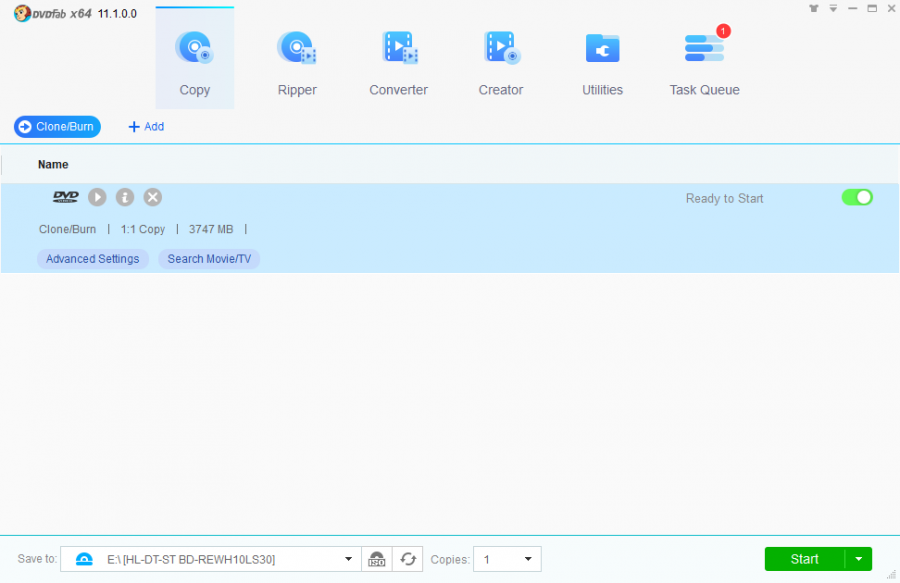Image resolution: width=900 pixels, height=583 pixels.
Task: Switch to the Converter module
Action: pyautogui.click(x=398, y=62)
